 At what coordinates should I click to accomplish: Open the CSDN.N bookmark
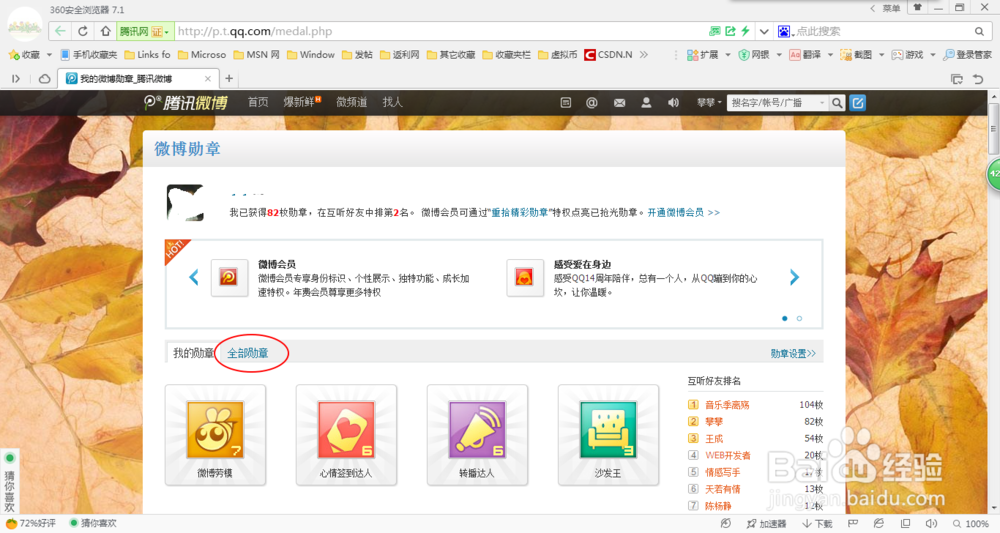click(x=608, y=55)
